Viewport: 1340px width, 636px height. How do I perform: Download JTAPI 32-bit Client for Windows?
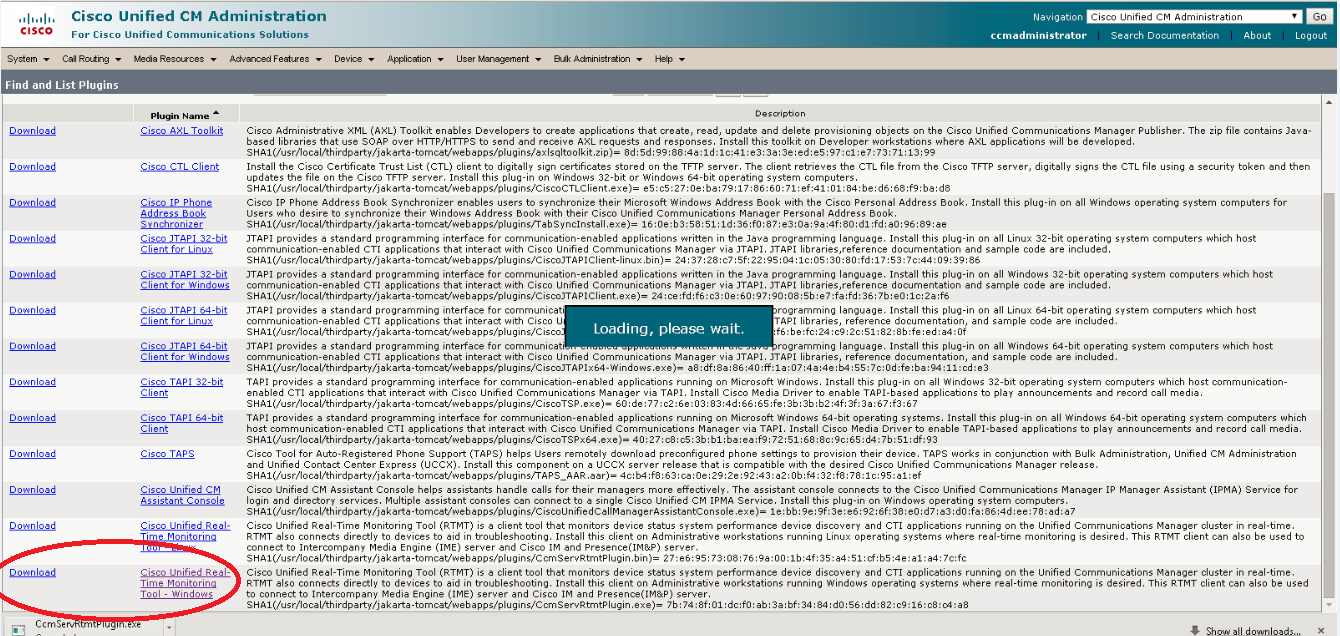(x=32, y=275)
